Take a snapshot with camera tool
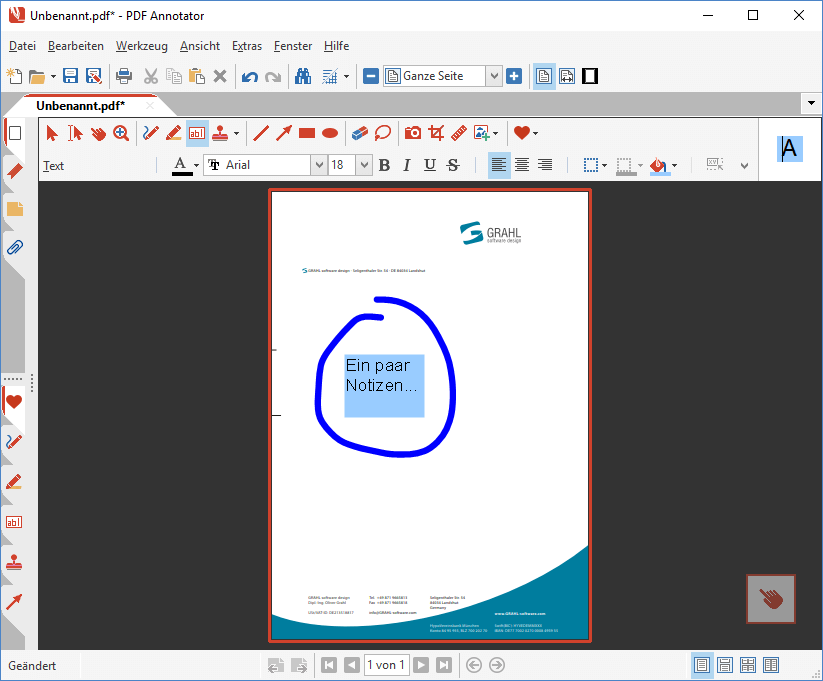 coord(413,133)
